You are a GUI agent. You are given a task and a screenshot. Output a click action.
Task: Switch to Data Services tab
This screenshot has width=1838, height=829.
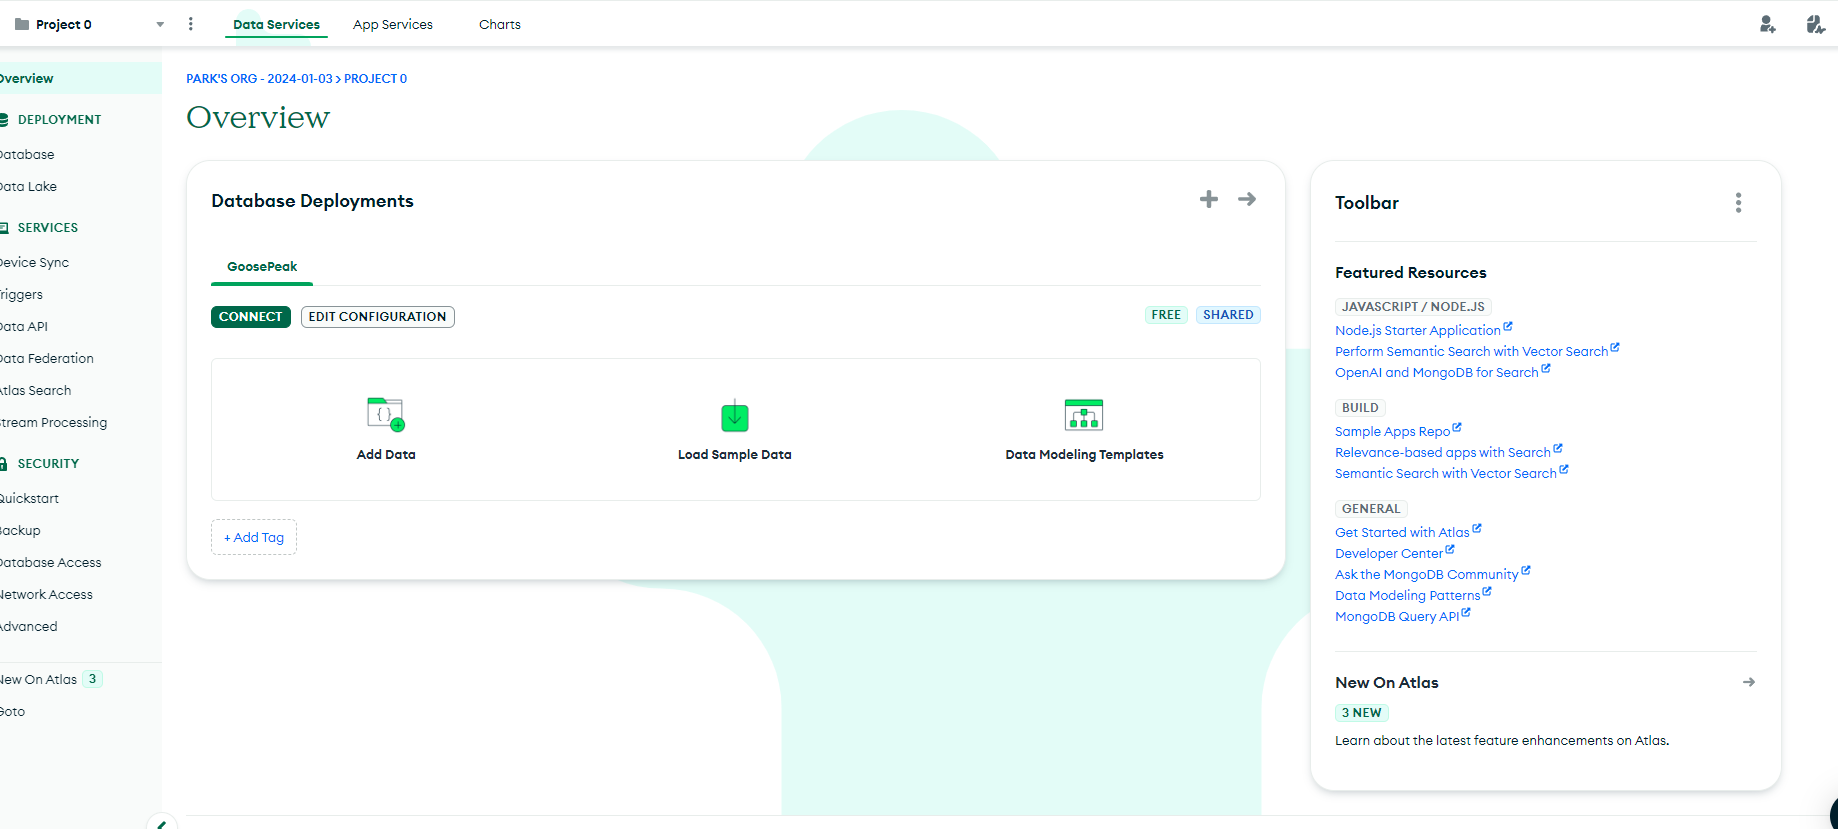276,24
